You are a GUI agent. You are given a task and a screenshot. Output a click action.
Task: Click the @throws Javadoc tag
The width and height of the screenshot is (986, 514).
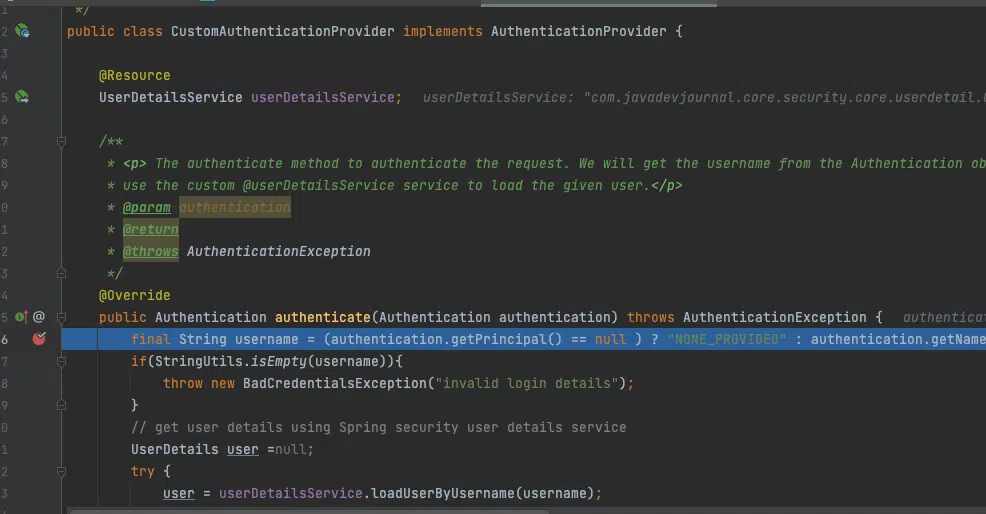pyautogui.click(x=151, y=252)
